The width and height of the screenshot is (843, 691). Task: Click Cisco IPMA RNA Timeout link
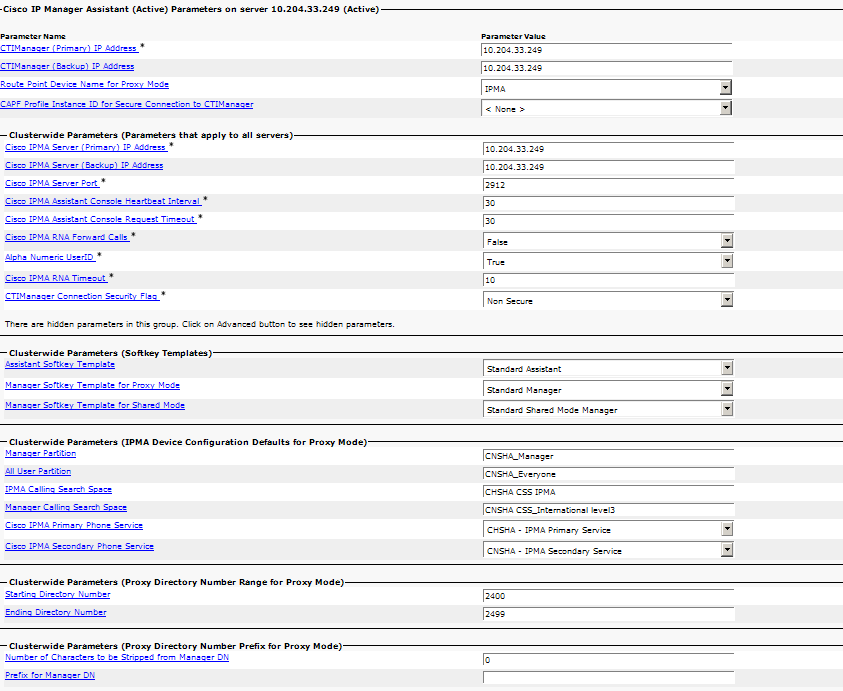(x=56, y=279)
